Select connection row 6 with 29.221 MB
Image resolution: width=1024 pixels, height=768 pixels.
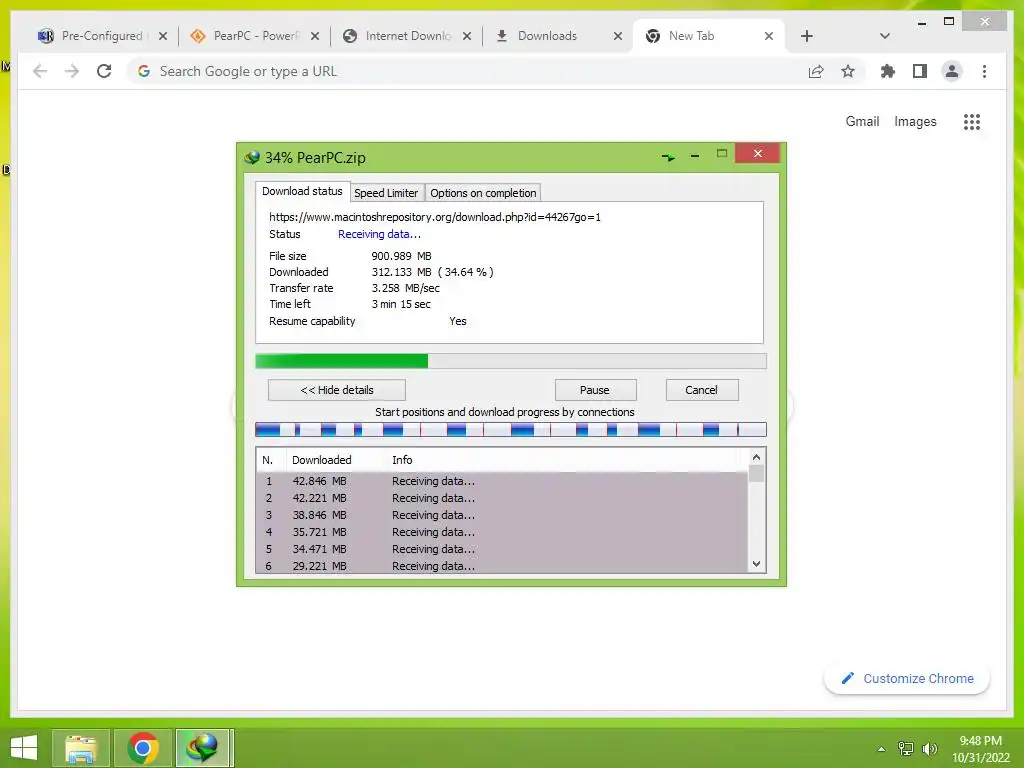click(x=502, y=566)
